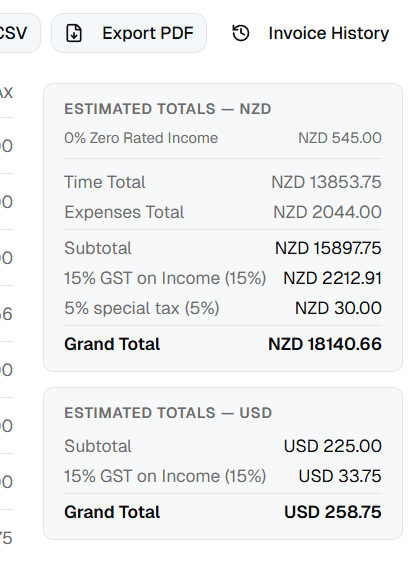Open Invoice History
Viewport: 418px width, 565px height.
[310, 33]
